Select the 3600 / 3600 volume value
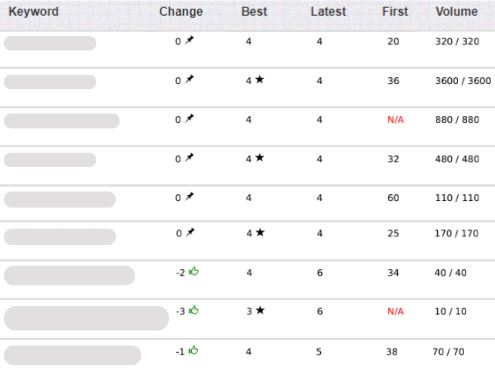The width and height of the screenshot is (495, 375). [463, 81]
